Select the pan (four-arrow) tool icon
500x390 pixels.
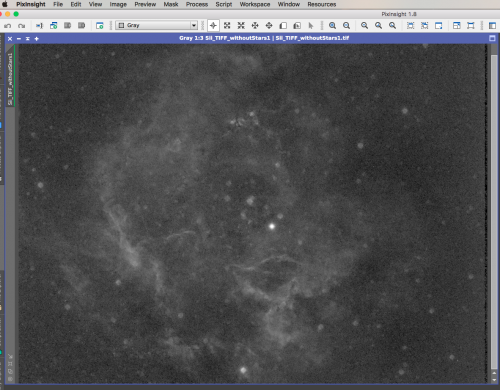pyautogui.click(x=255, y=25)
